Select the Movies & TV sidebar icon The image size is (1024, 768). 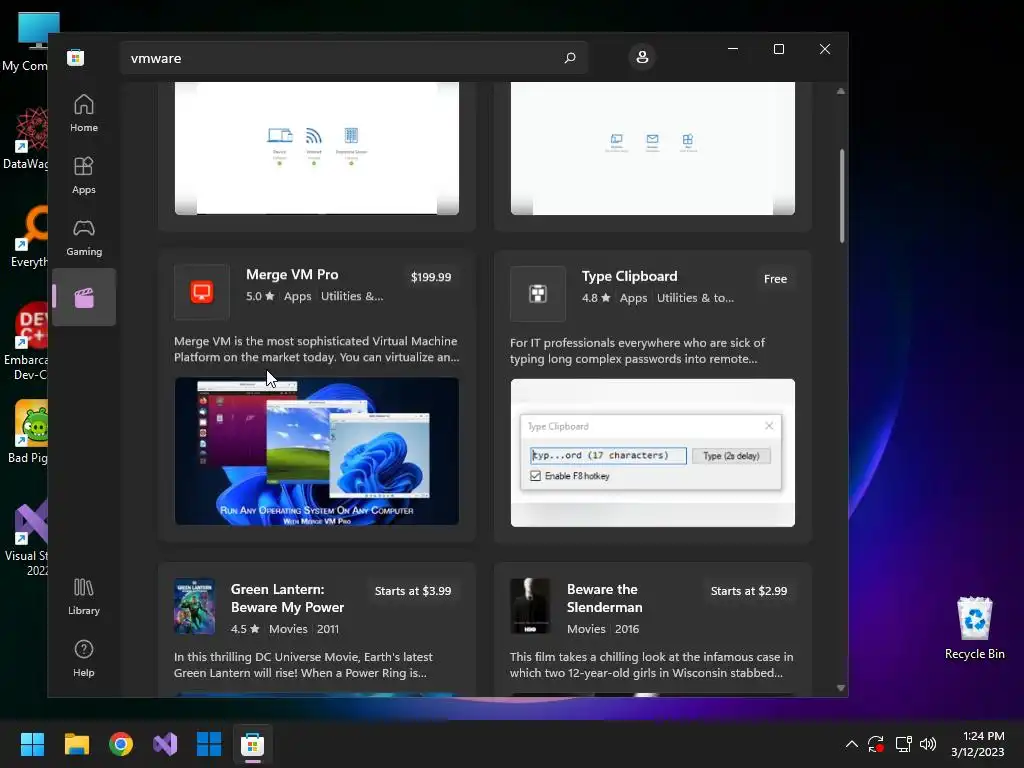[84, 297]
